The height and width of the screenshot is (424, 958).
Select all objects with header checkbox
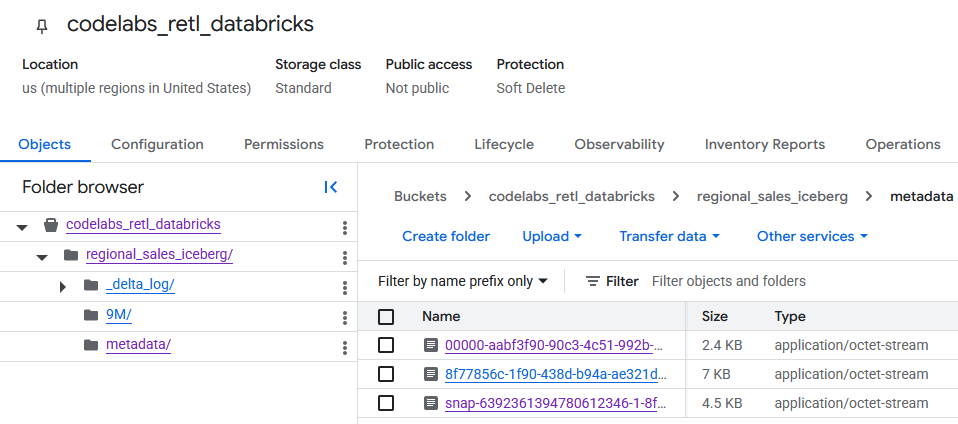coord(386,317)
